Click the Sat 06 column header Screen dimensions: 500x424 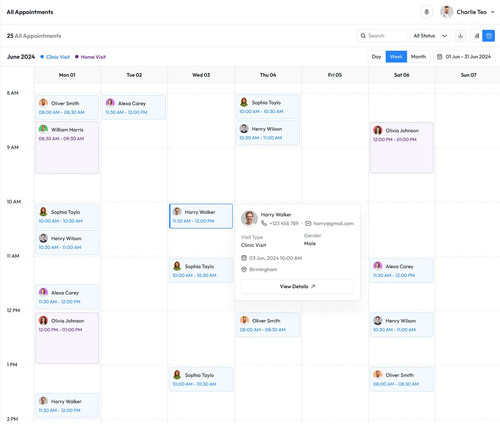coord(402,75)
